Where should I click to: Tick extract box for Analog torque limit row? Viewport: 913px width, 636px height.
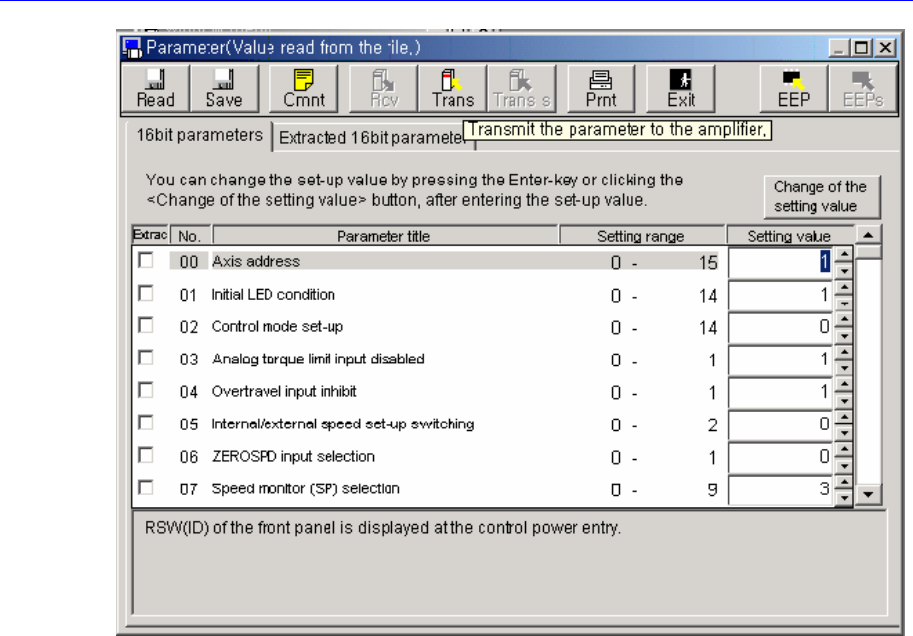click(146, 358)
